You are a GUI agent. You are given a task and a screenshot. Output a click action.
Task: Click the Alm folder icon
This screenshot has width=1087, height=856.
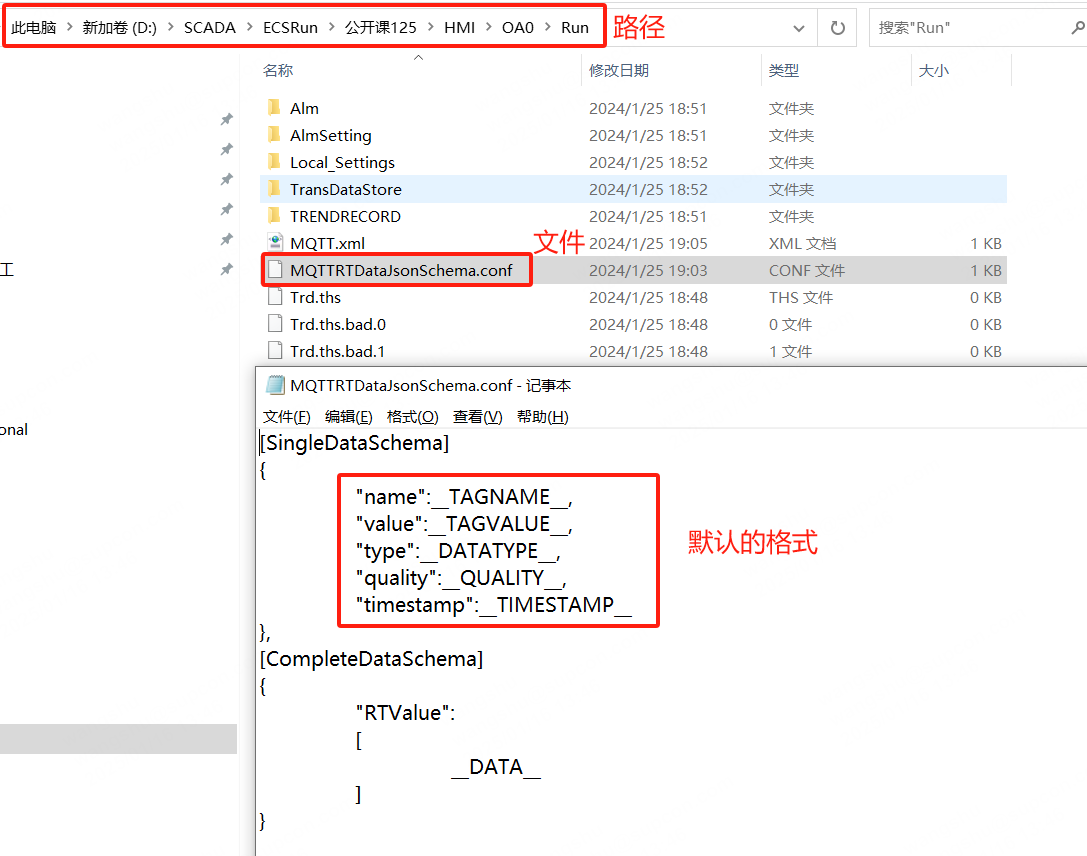click(275, 108)
